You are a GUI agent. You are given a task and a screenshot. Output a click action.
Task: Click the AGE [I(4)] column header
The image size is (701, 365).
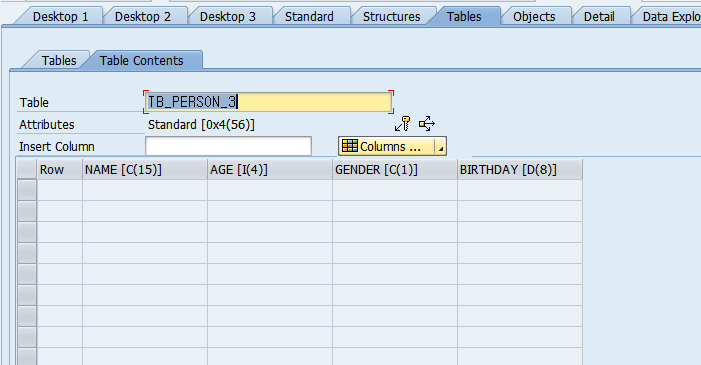(x=270, y=170)
